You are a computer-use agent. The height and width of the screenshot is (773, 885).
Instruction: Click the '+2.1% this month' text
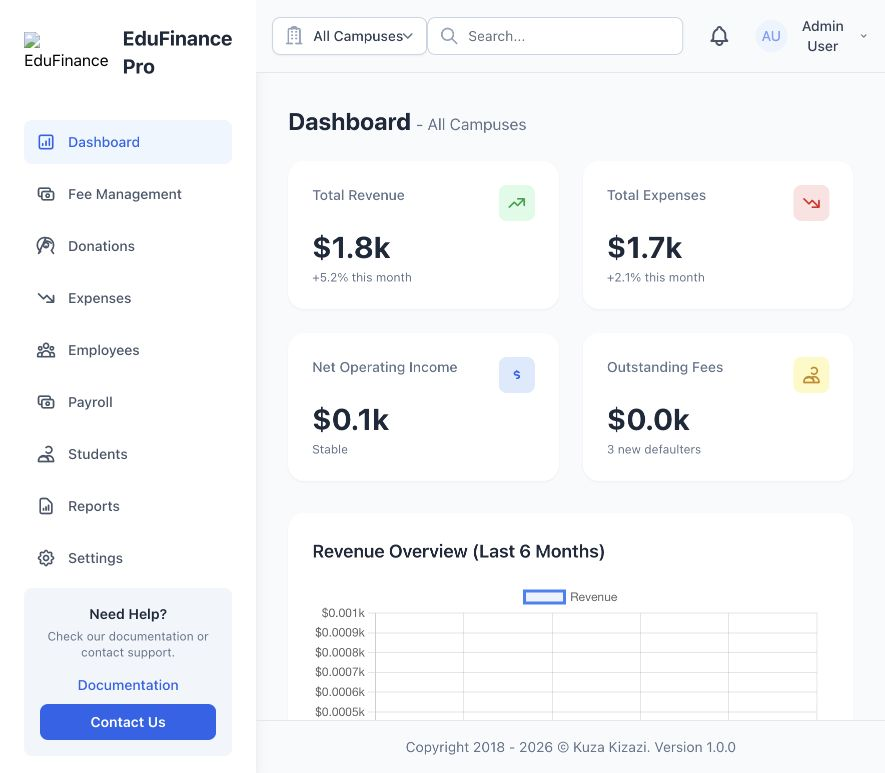[x=655, y=278]
